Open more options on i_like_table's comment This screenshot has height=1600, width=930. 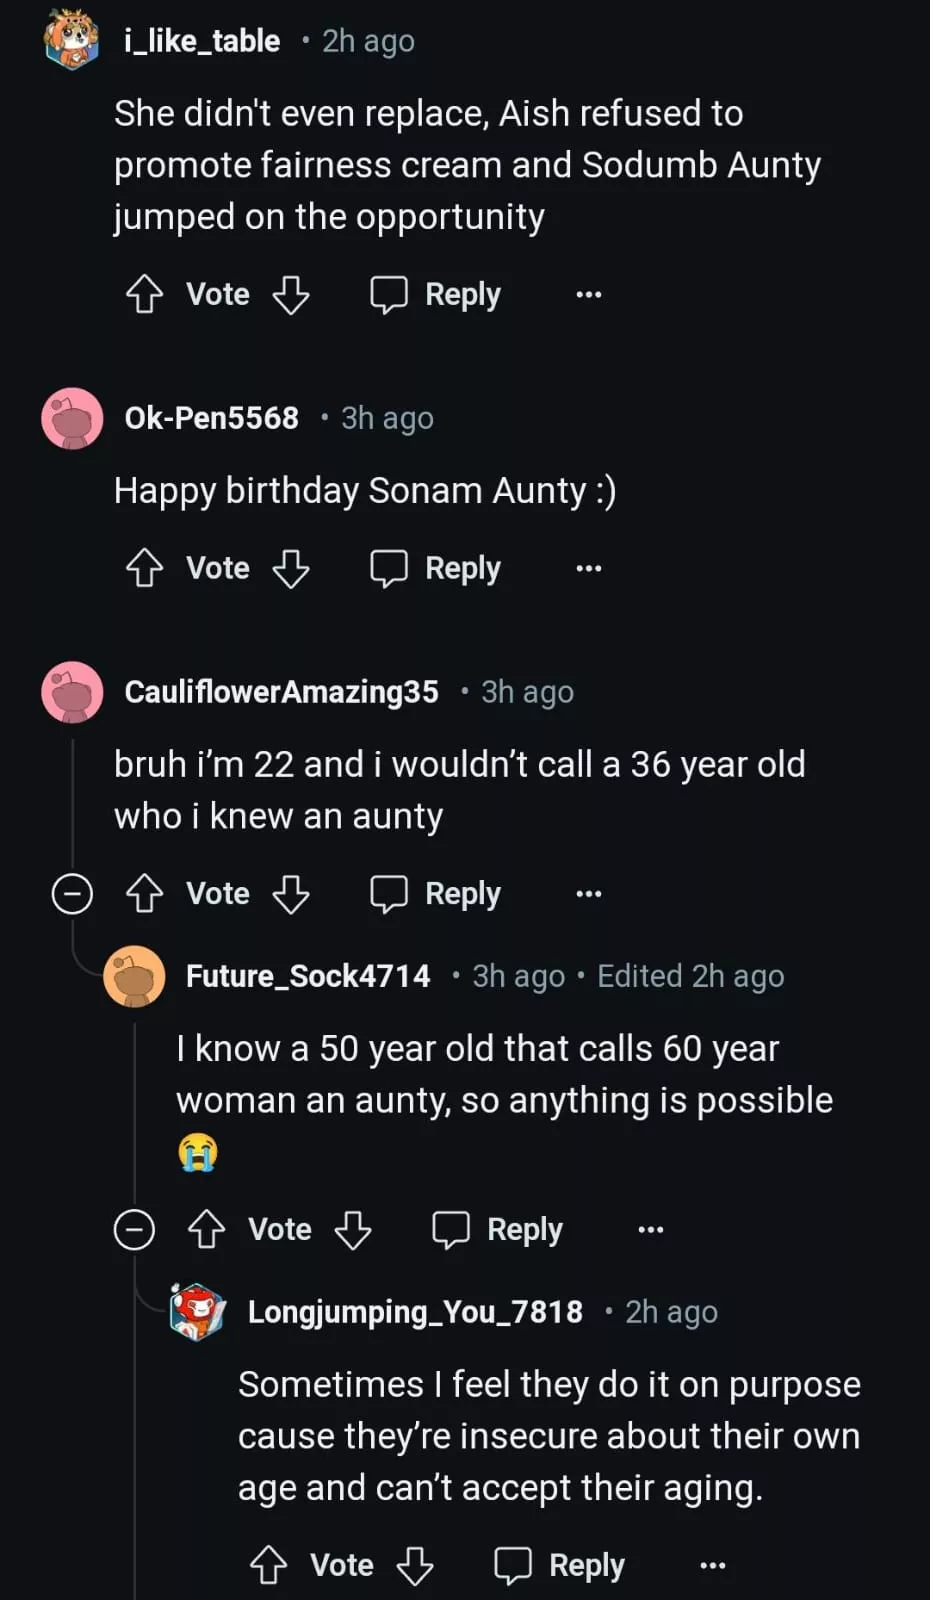pyautogui.click(x=589, y=294)
